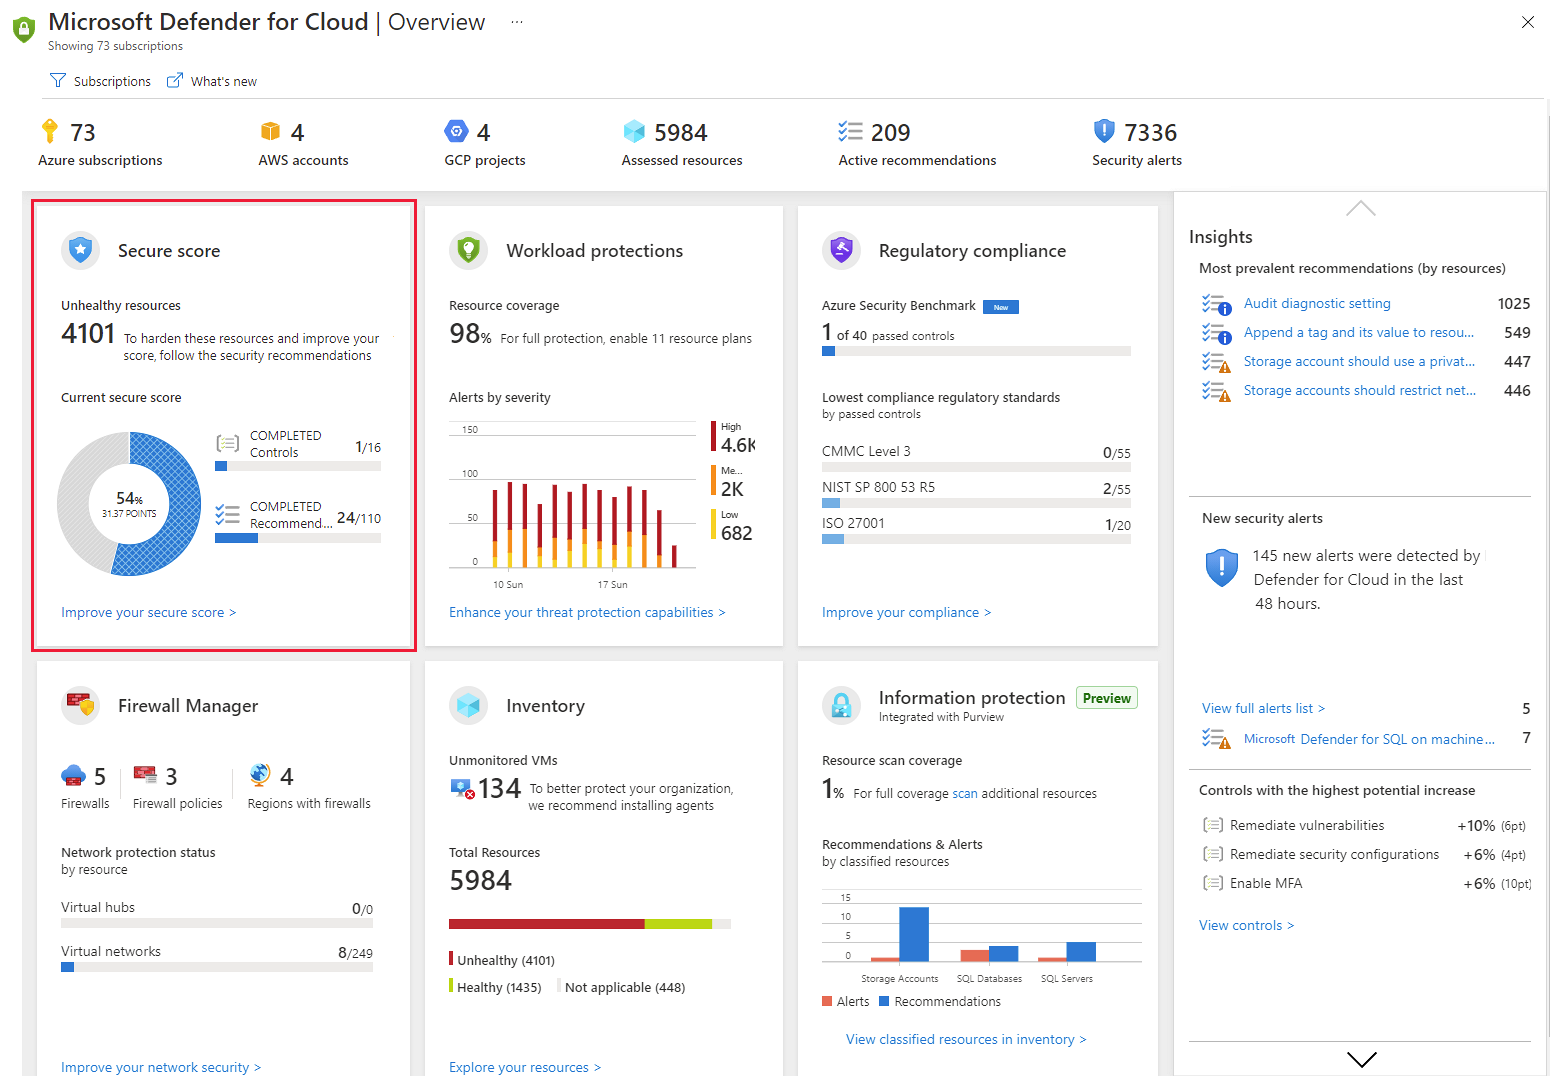Click the Secure score shield icon
The image size is (1550, 1076).
80,251
